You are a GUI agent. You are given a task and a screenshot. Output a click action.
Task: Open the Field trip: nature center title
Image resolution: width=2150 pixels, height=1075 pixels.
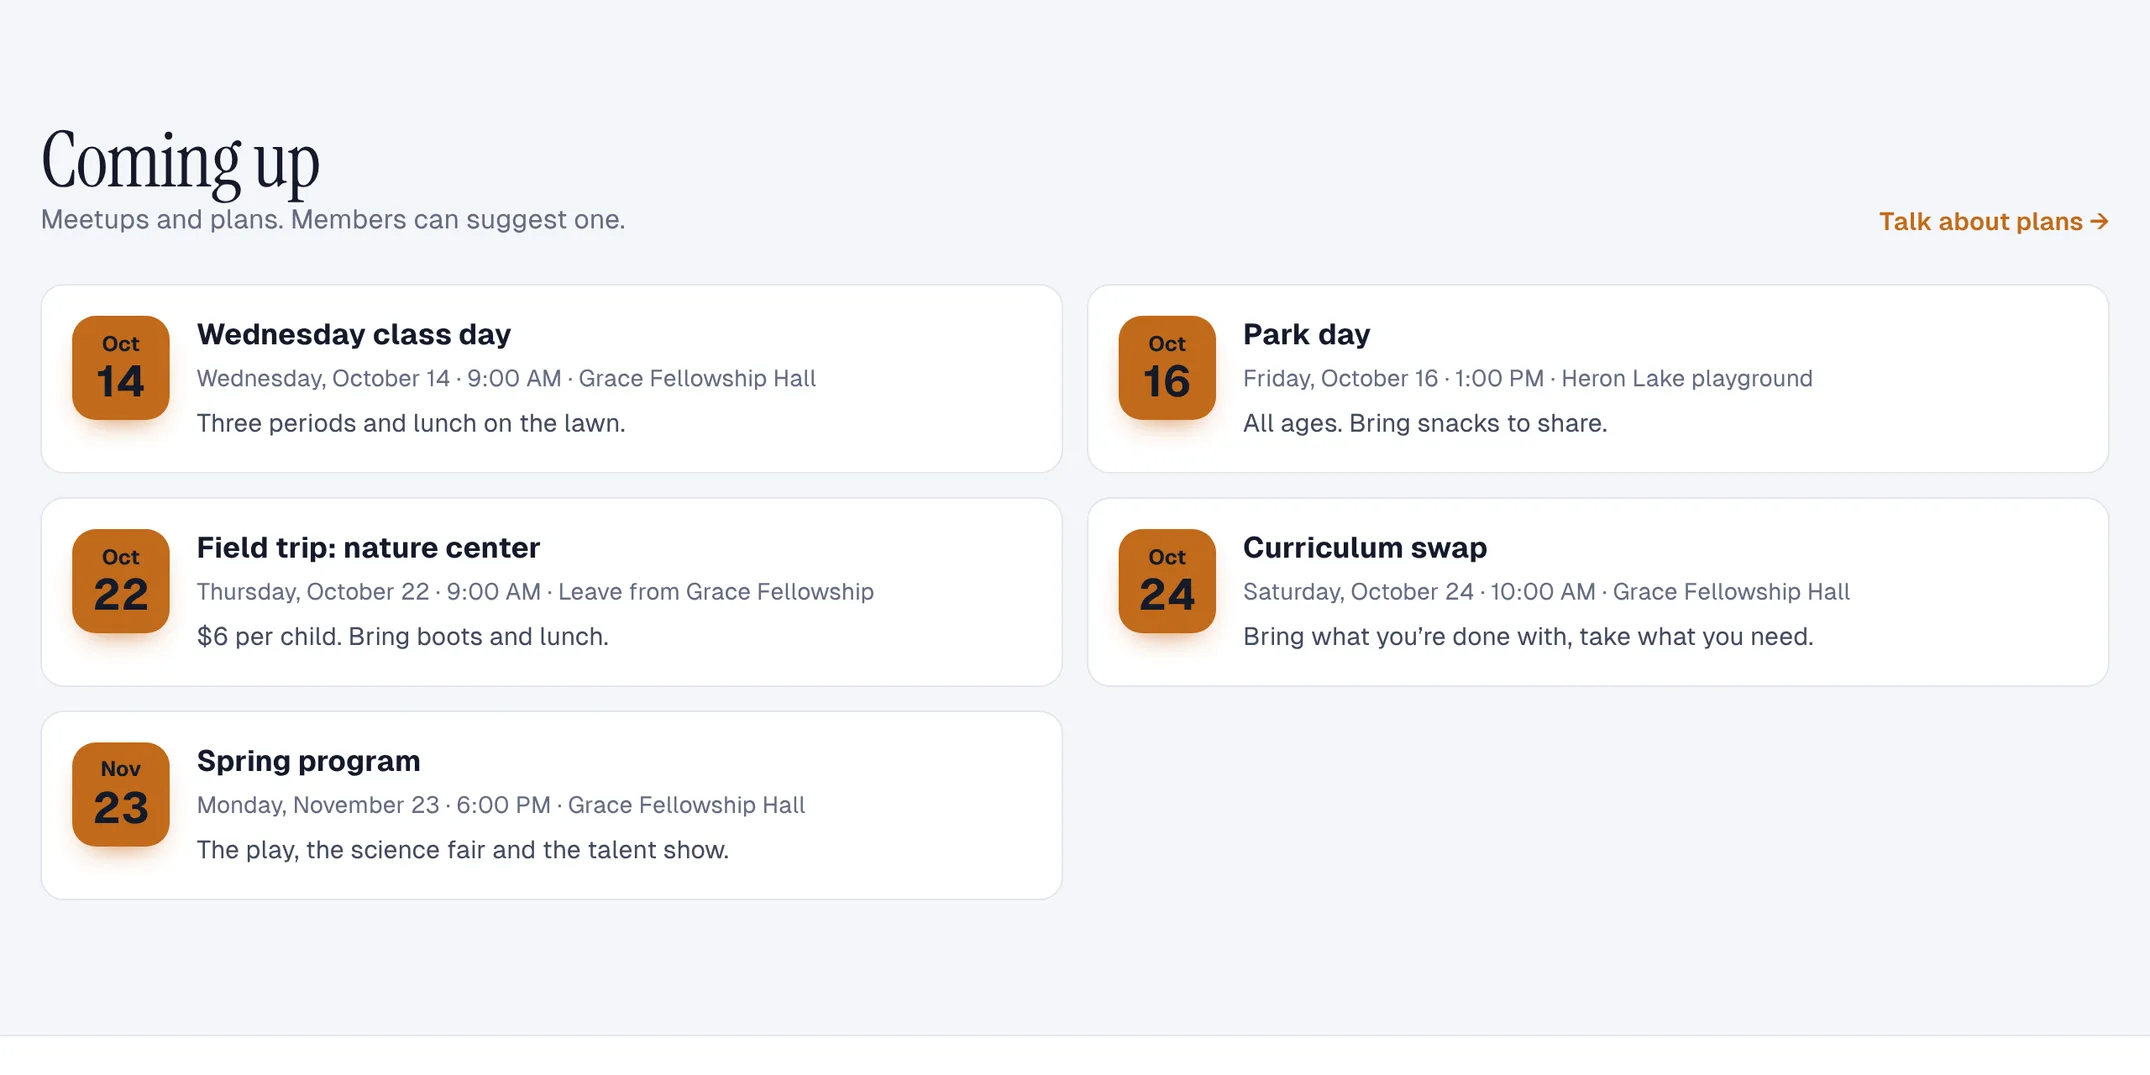pyautogui.click(x=368, y=547)
